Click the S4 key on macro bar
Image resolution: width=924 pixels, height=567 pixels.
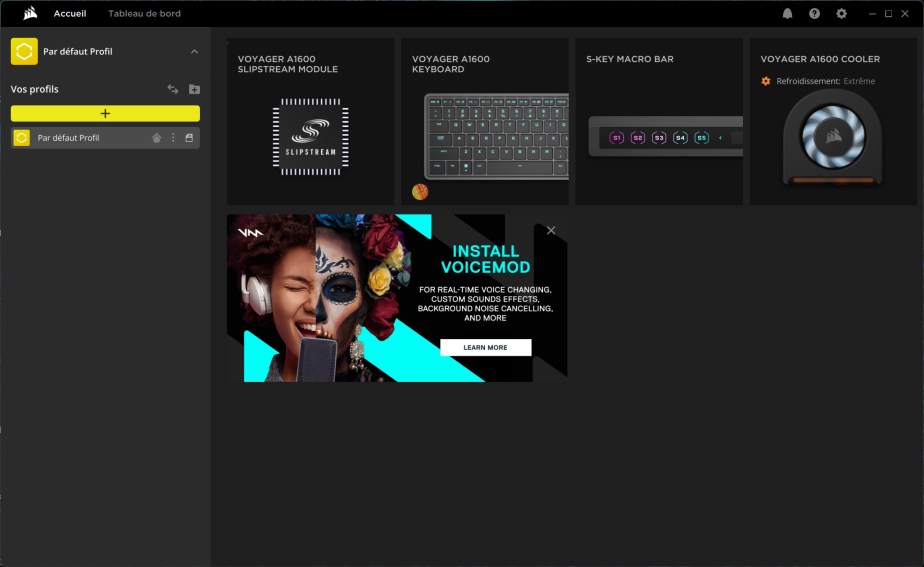point(680,138)
